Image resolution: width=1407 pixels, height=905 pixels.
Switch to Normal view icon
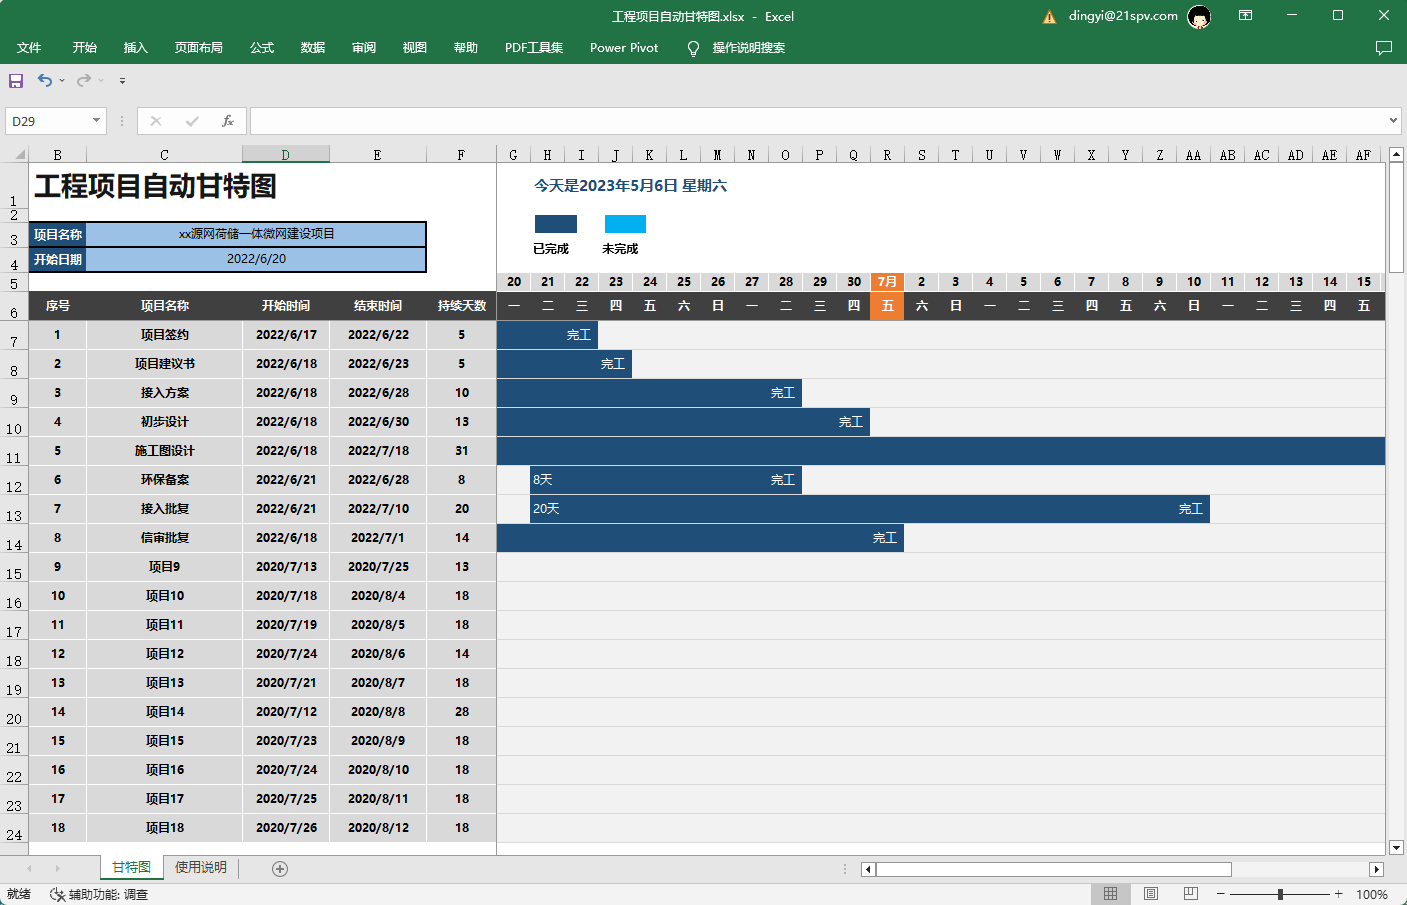(x=1110, y=894)
